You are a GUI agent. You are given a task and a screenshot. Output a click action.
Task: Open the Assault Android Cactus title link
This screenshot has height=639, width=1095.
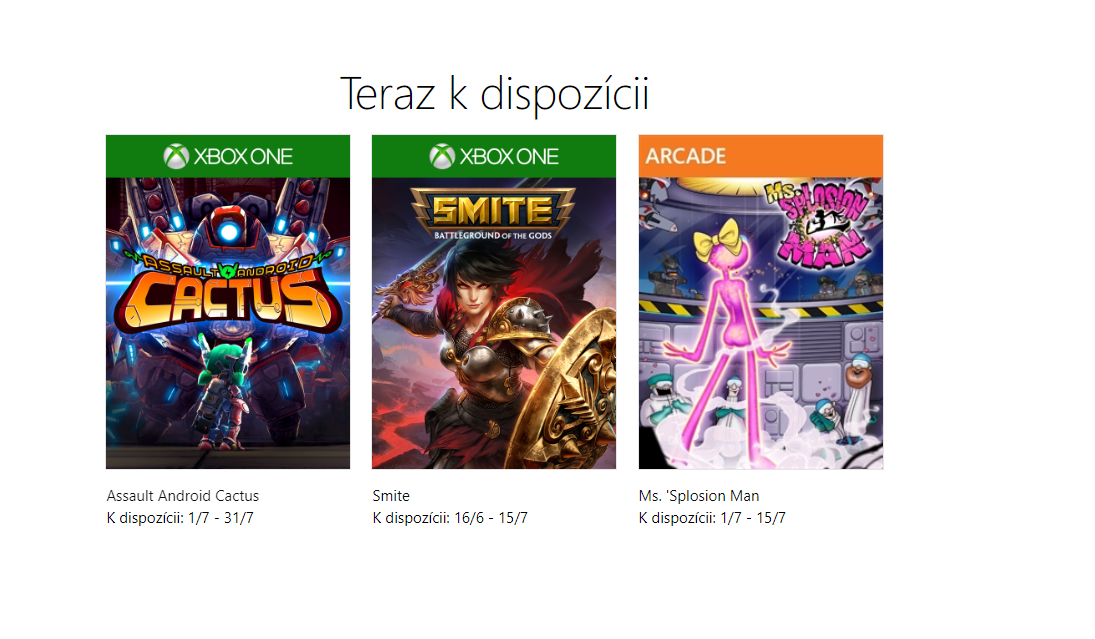182,496
